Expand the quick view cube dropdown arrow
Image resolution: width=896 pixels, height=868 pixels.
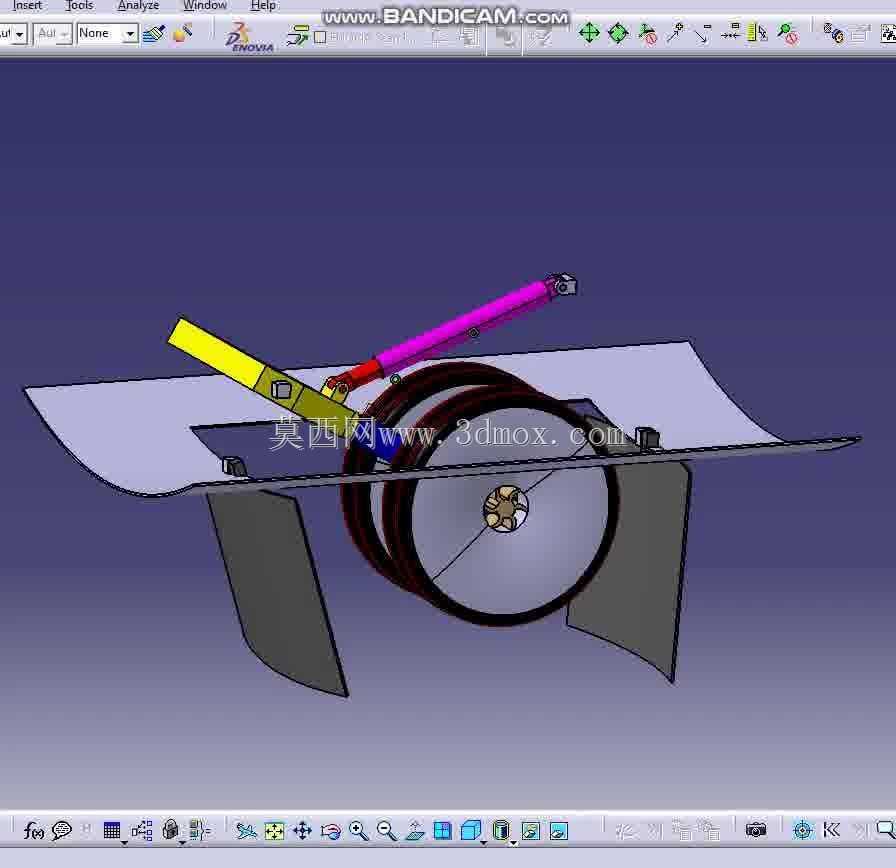coord(483,843)
